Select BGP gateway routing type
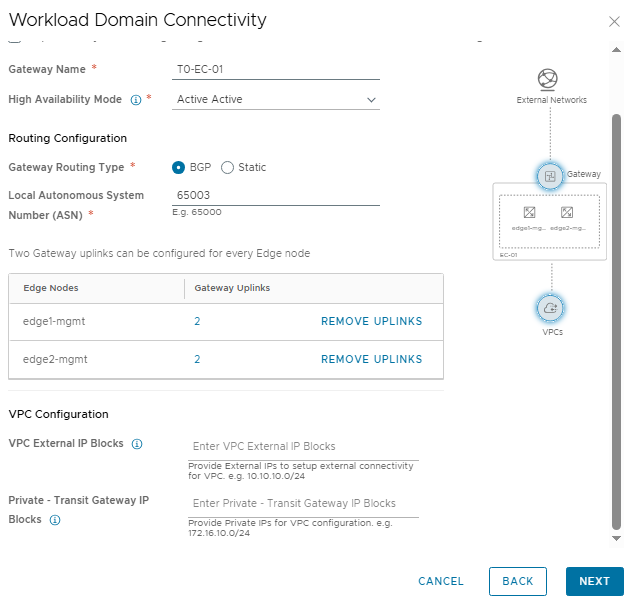This screenshot has height=607, width=636. (179, 168)
